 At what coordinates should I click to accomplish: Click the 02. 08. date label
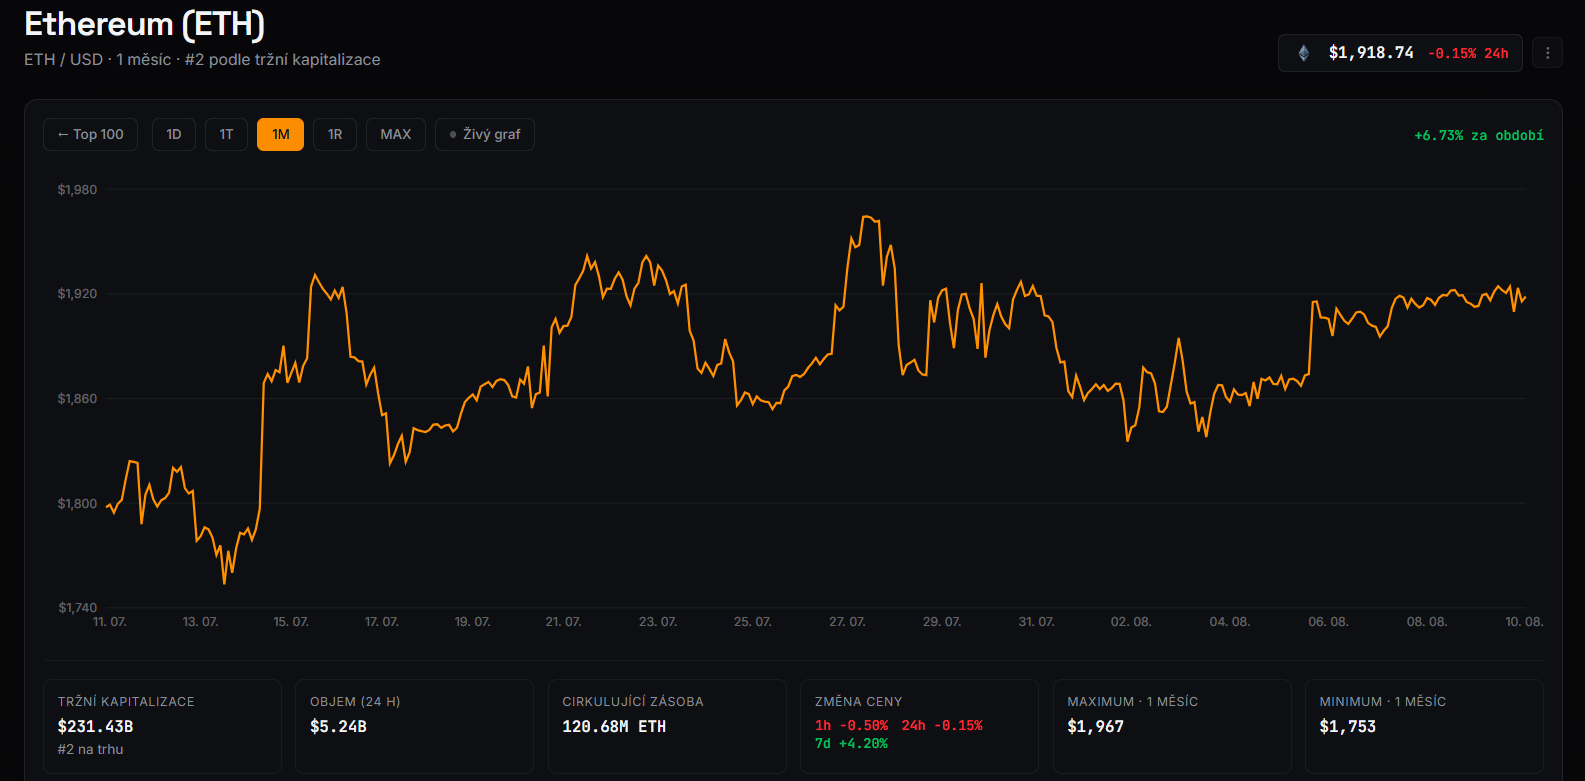click(1131, 622)
